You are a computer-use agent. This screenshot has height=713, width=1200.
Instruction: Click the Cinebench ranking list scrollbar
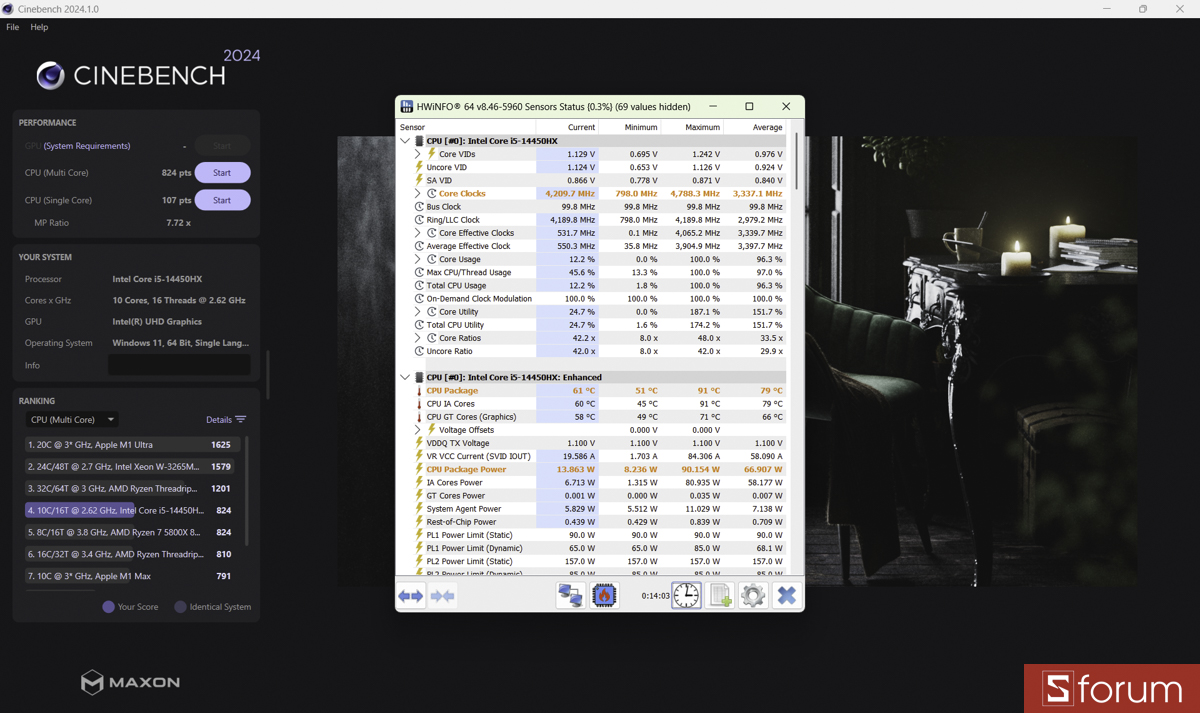click(247, 490)
